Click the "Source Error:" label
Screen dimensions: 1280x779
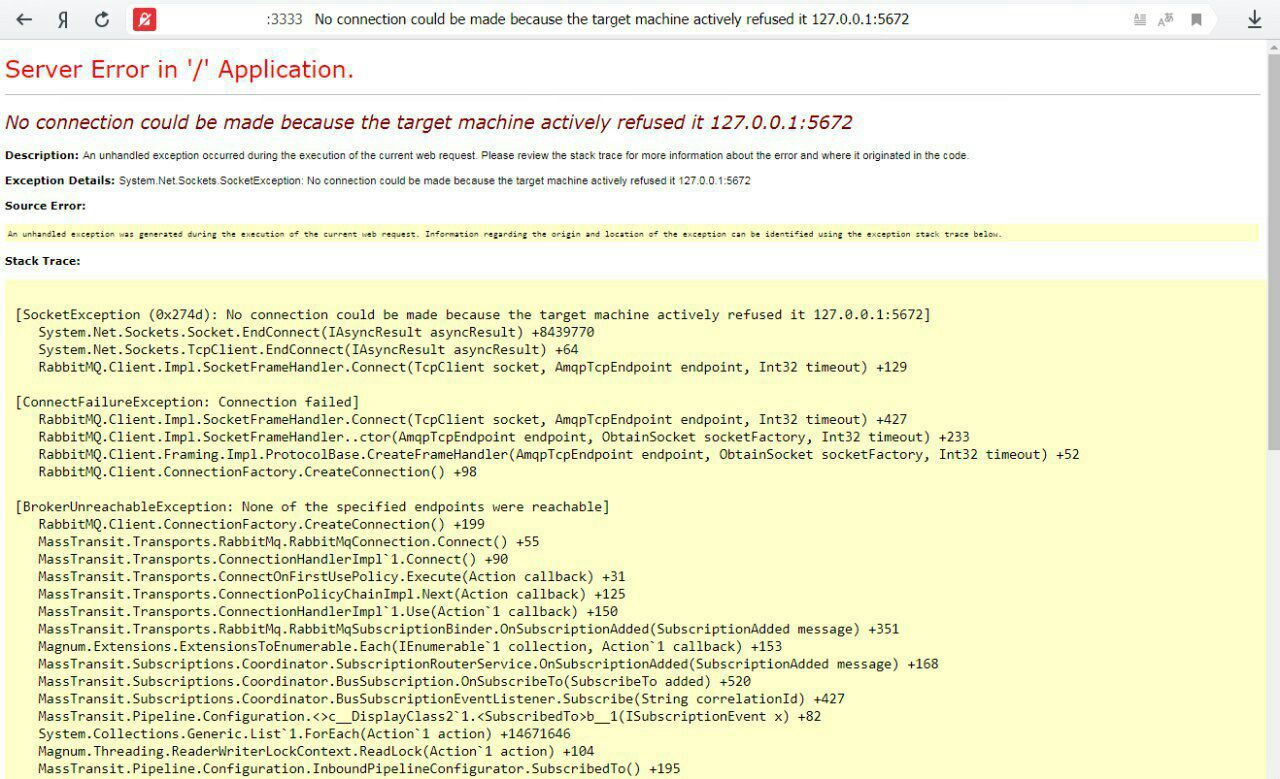tap(45, 206)
